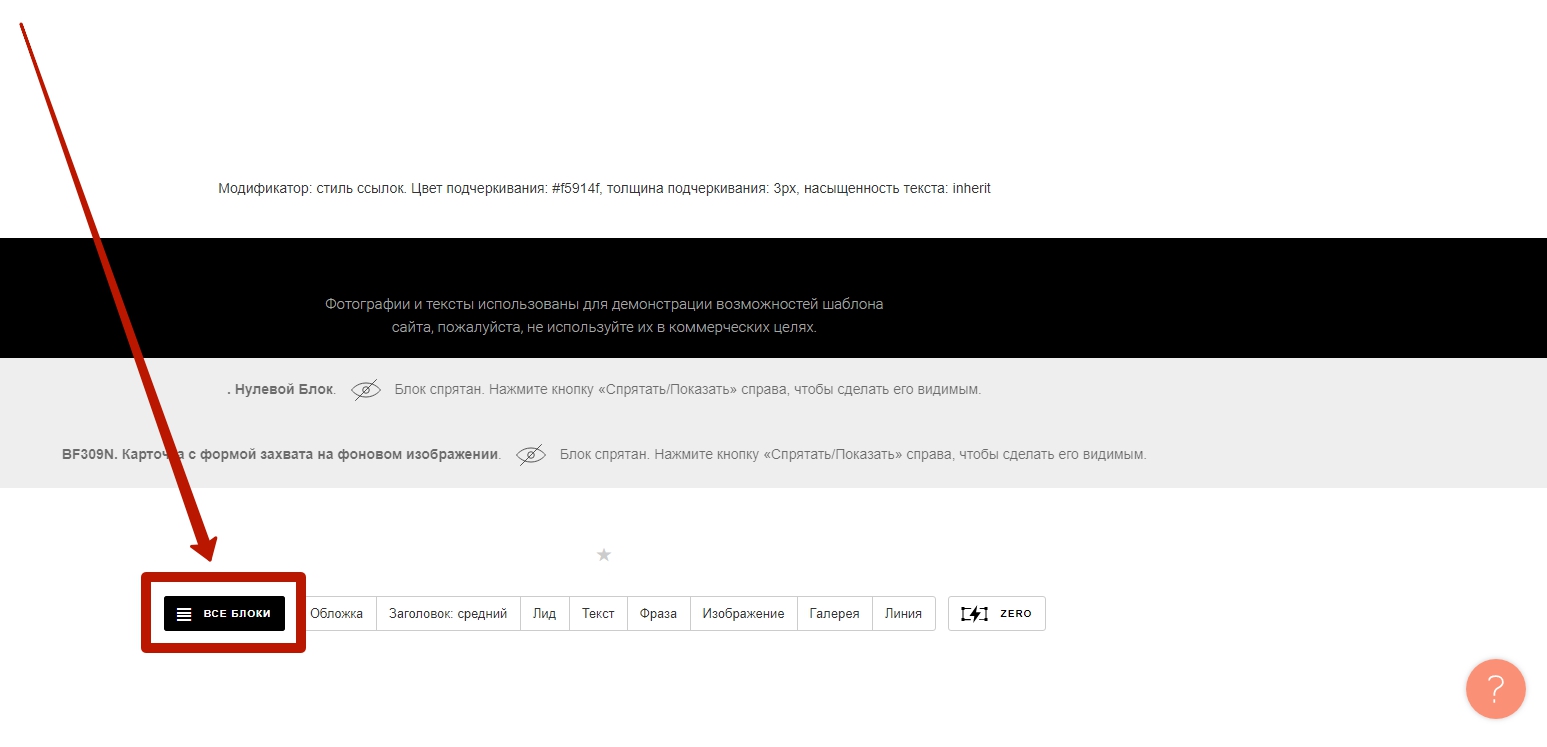Click the Zero block lightning icon
This screenshot has width=1547, height=747.
(x=973, y=614)
